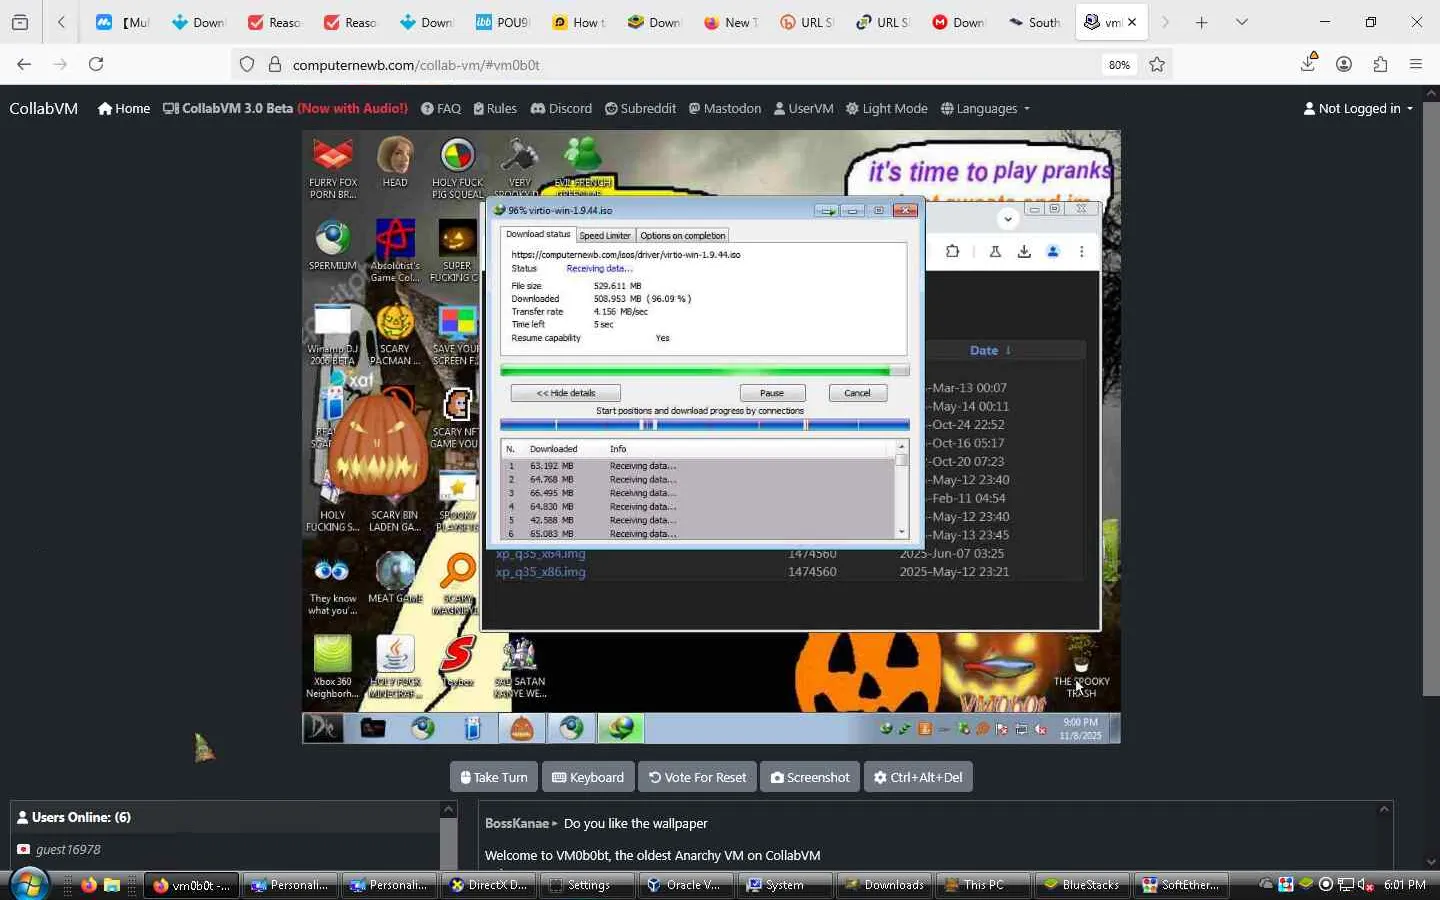Open the SCARY PACMAN desktop icon
Image resolution: width=1440 pixels, height=900 pixels.
pos(395,335)
